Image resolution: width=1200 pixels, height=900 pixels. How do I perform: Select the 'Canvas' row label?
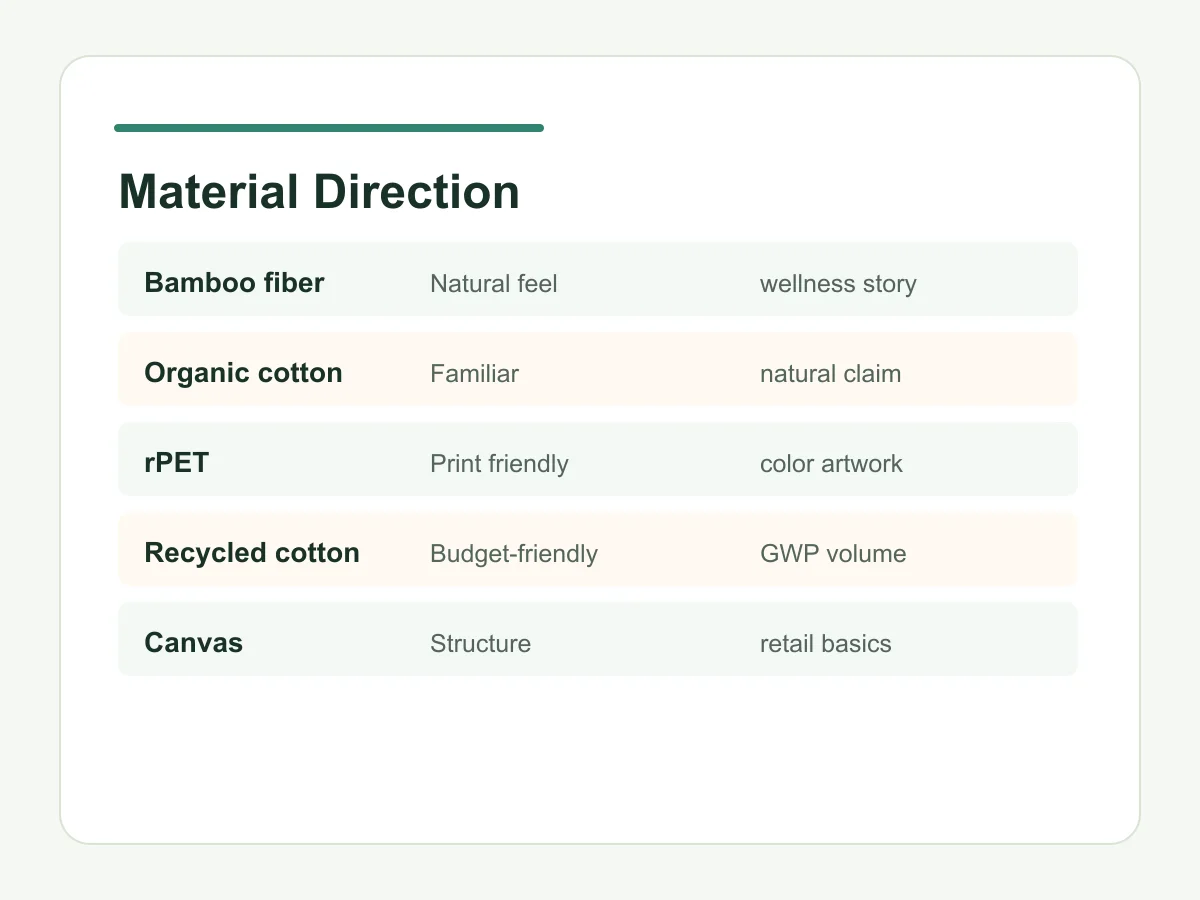pyautogui.click(x=193, y=643)
